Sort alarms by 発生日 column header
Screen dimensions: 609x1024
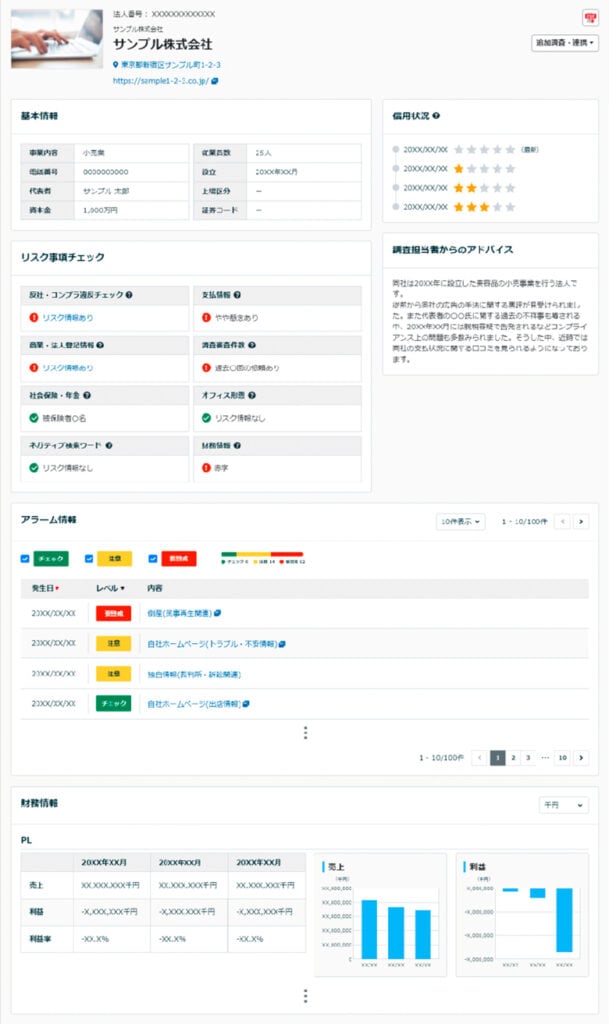click(x=45, y=588)
